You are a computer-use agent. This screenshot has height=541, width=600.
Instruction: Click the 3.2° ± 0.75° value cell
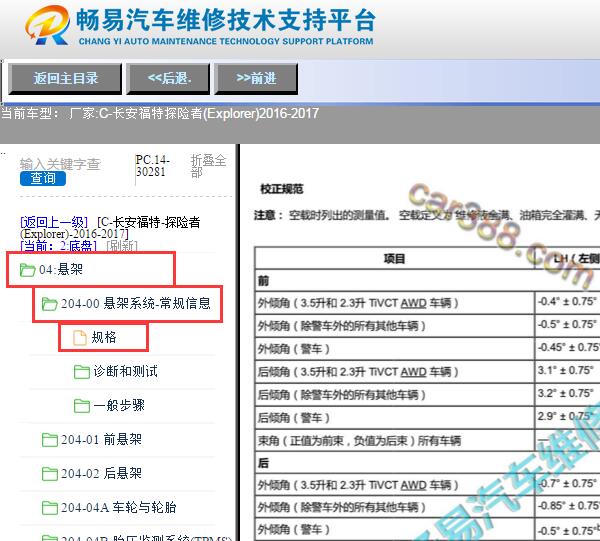[x=567, y=393]
